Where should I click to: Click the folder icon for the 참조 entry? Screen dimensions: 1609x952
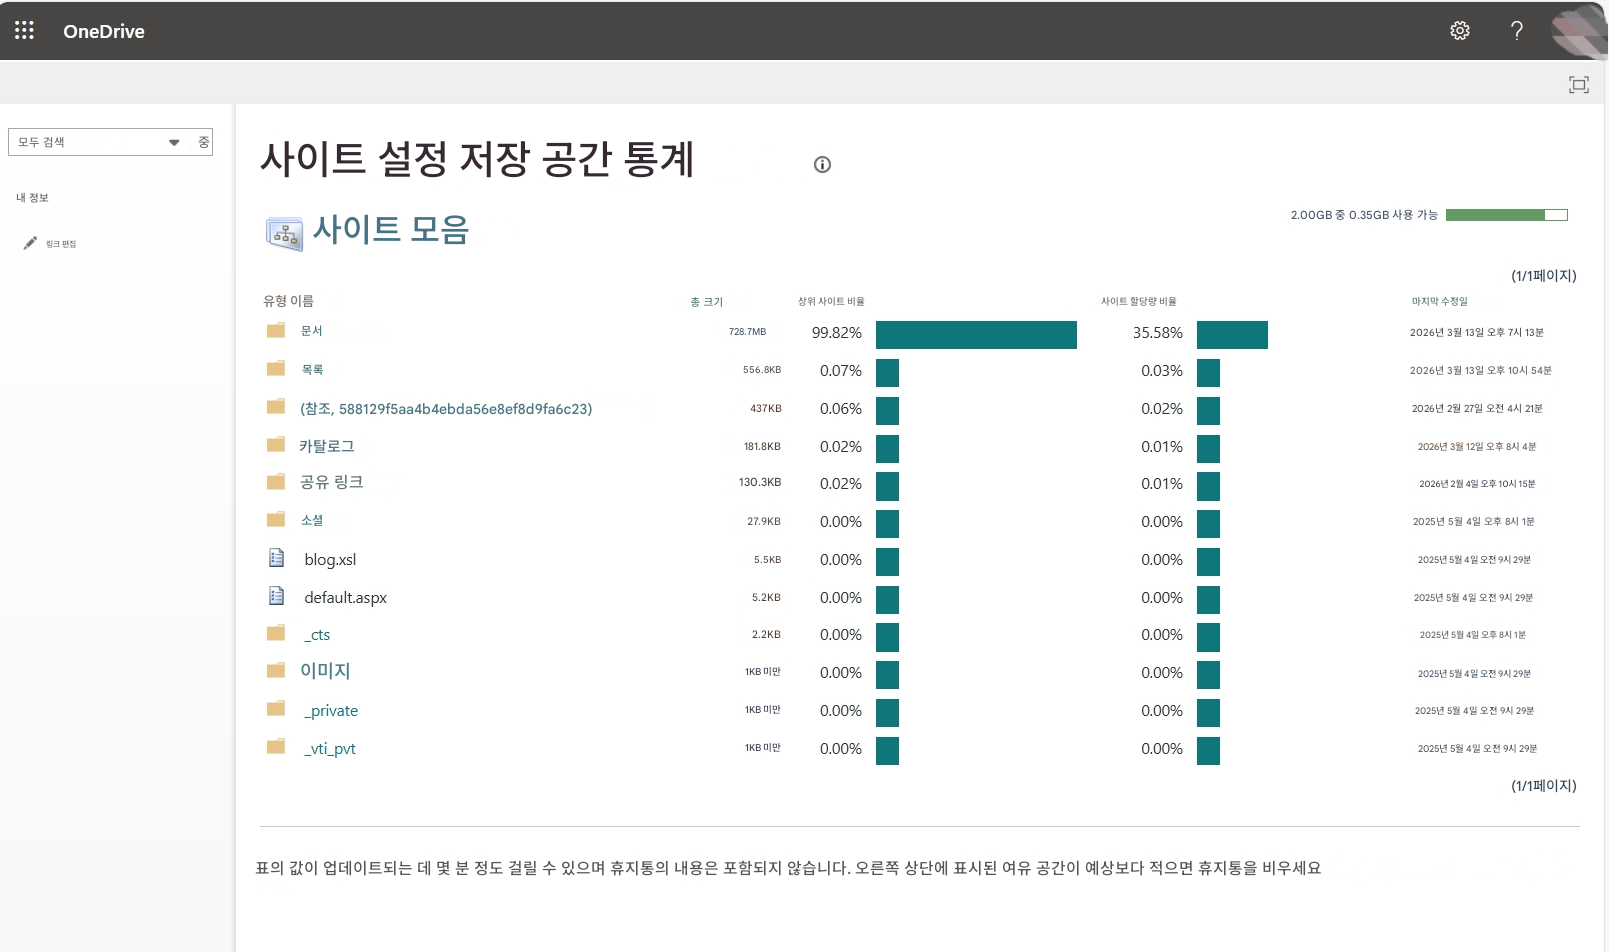point(276,406)
